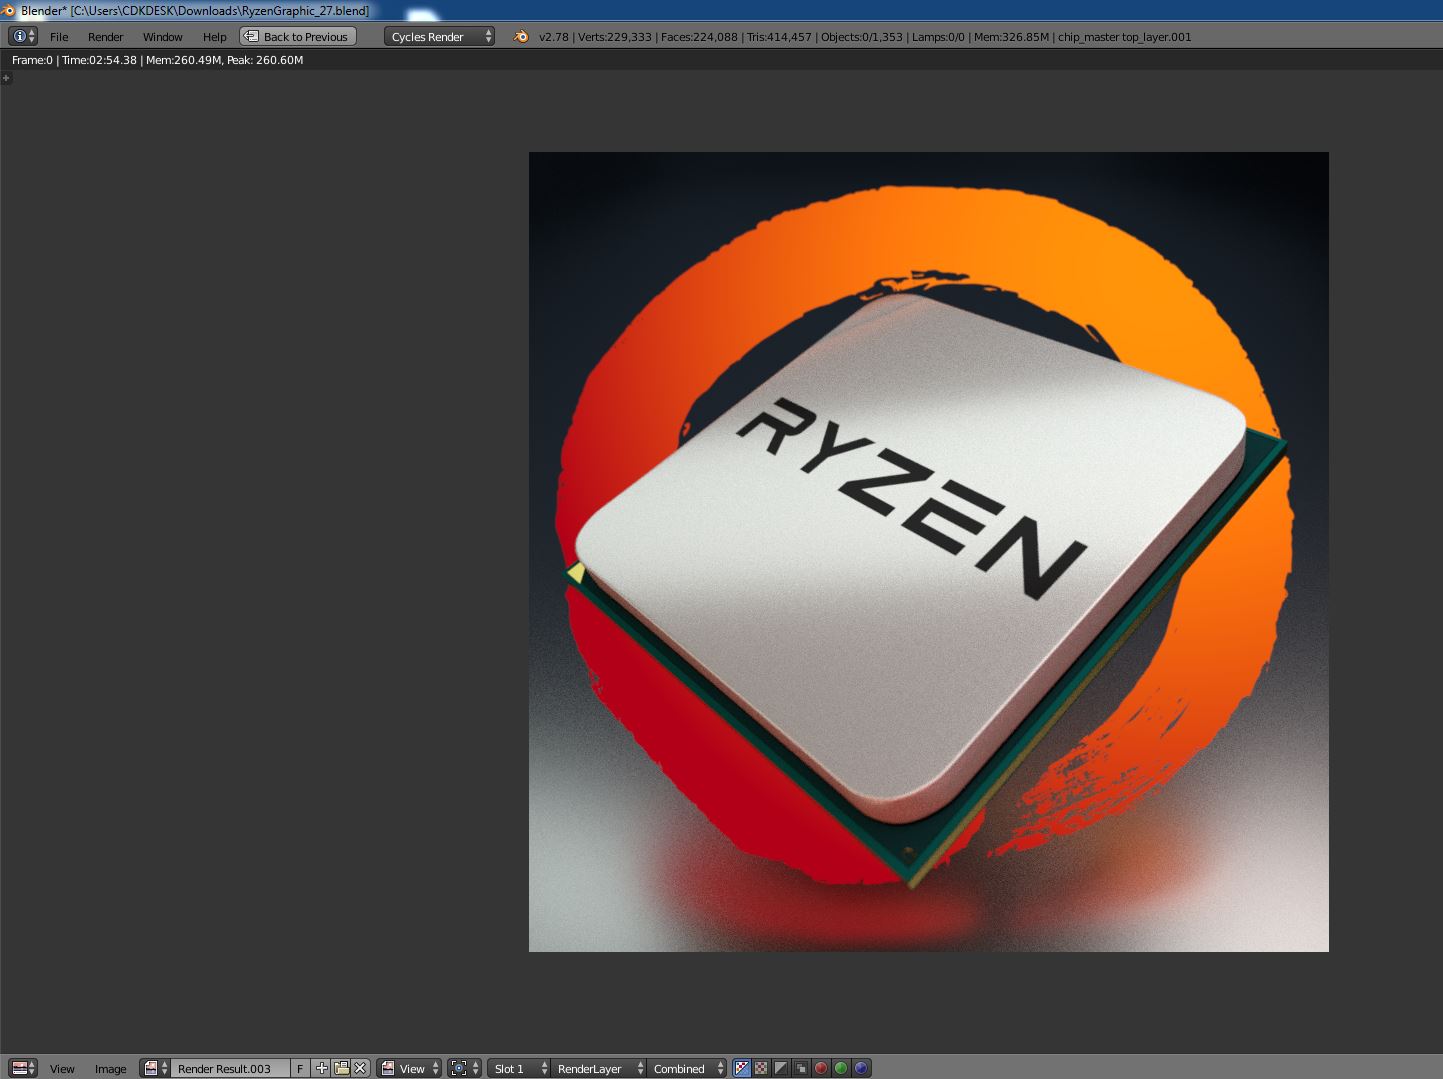Screen dimensions: 1443x1079
Task: Unlink the image with the X icon
Action: [x=361, y=1068]
